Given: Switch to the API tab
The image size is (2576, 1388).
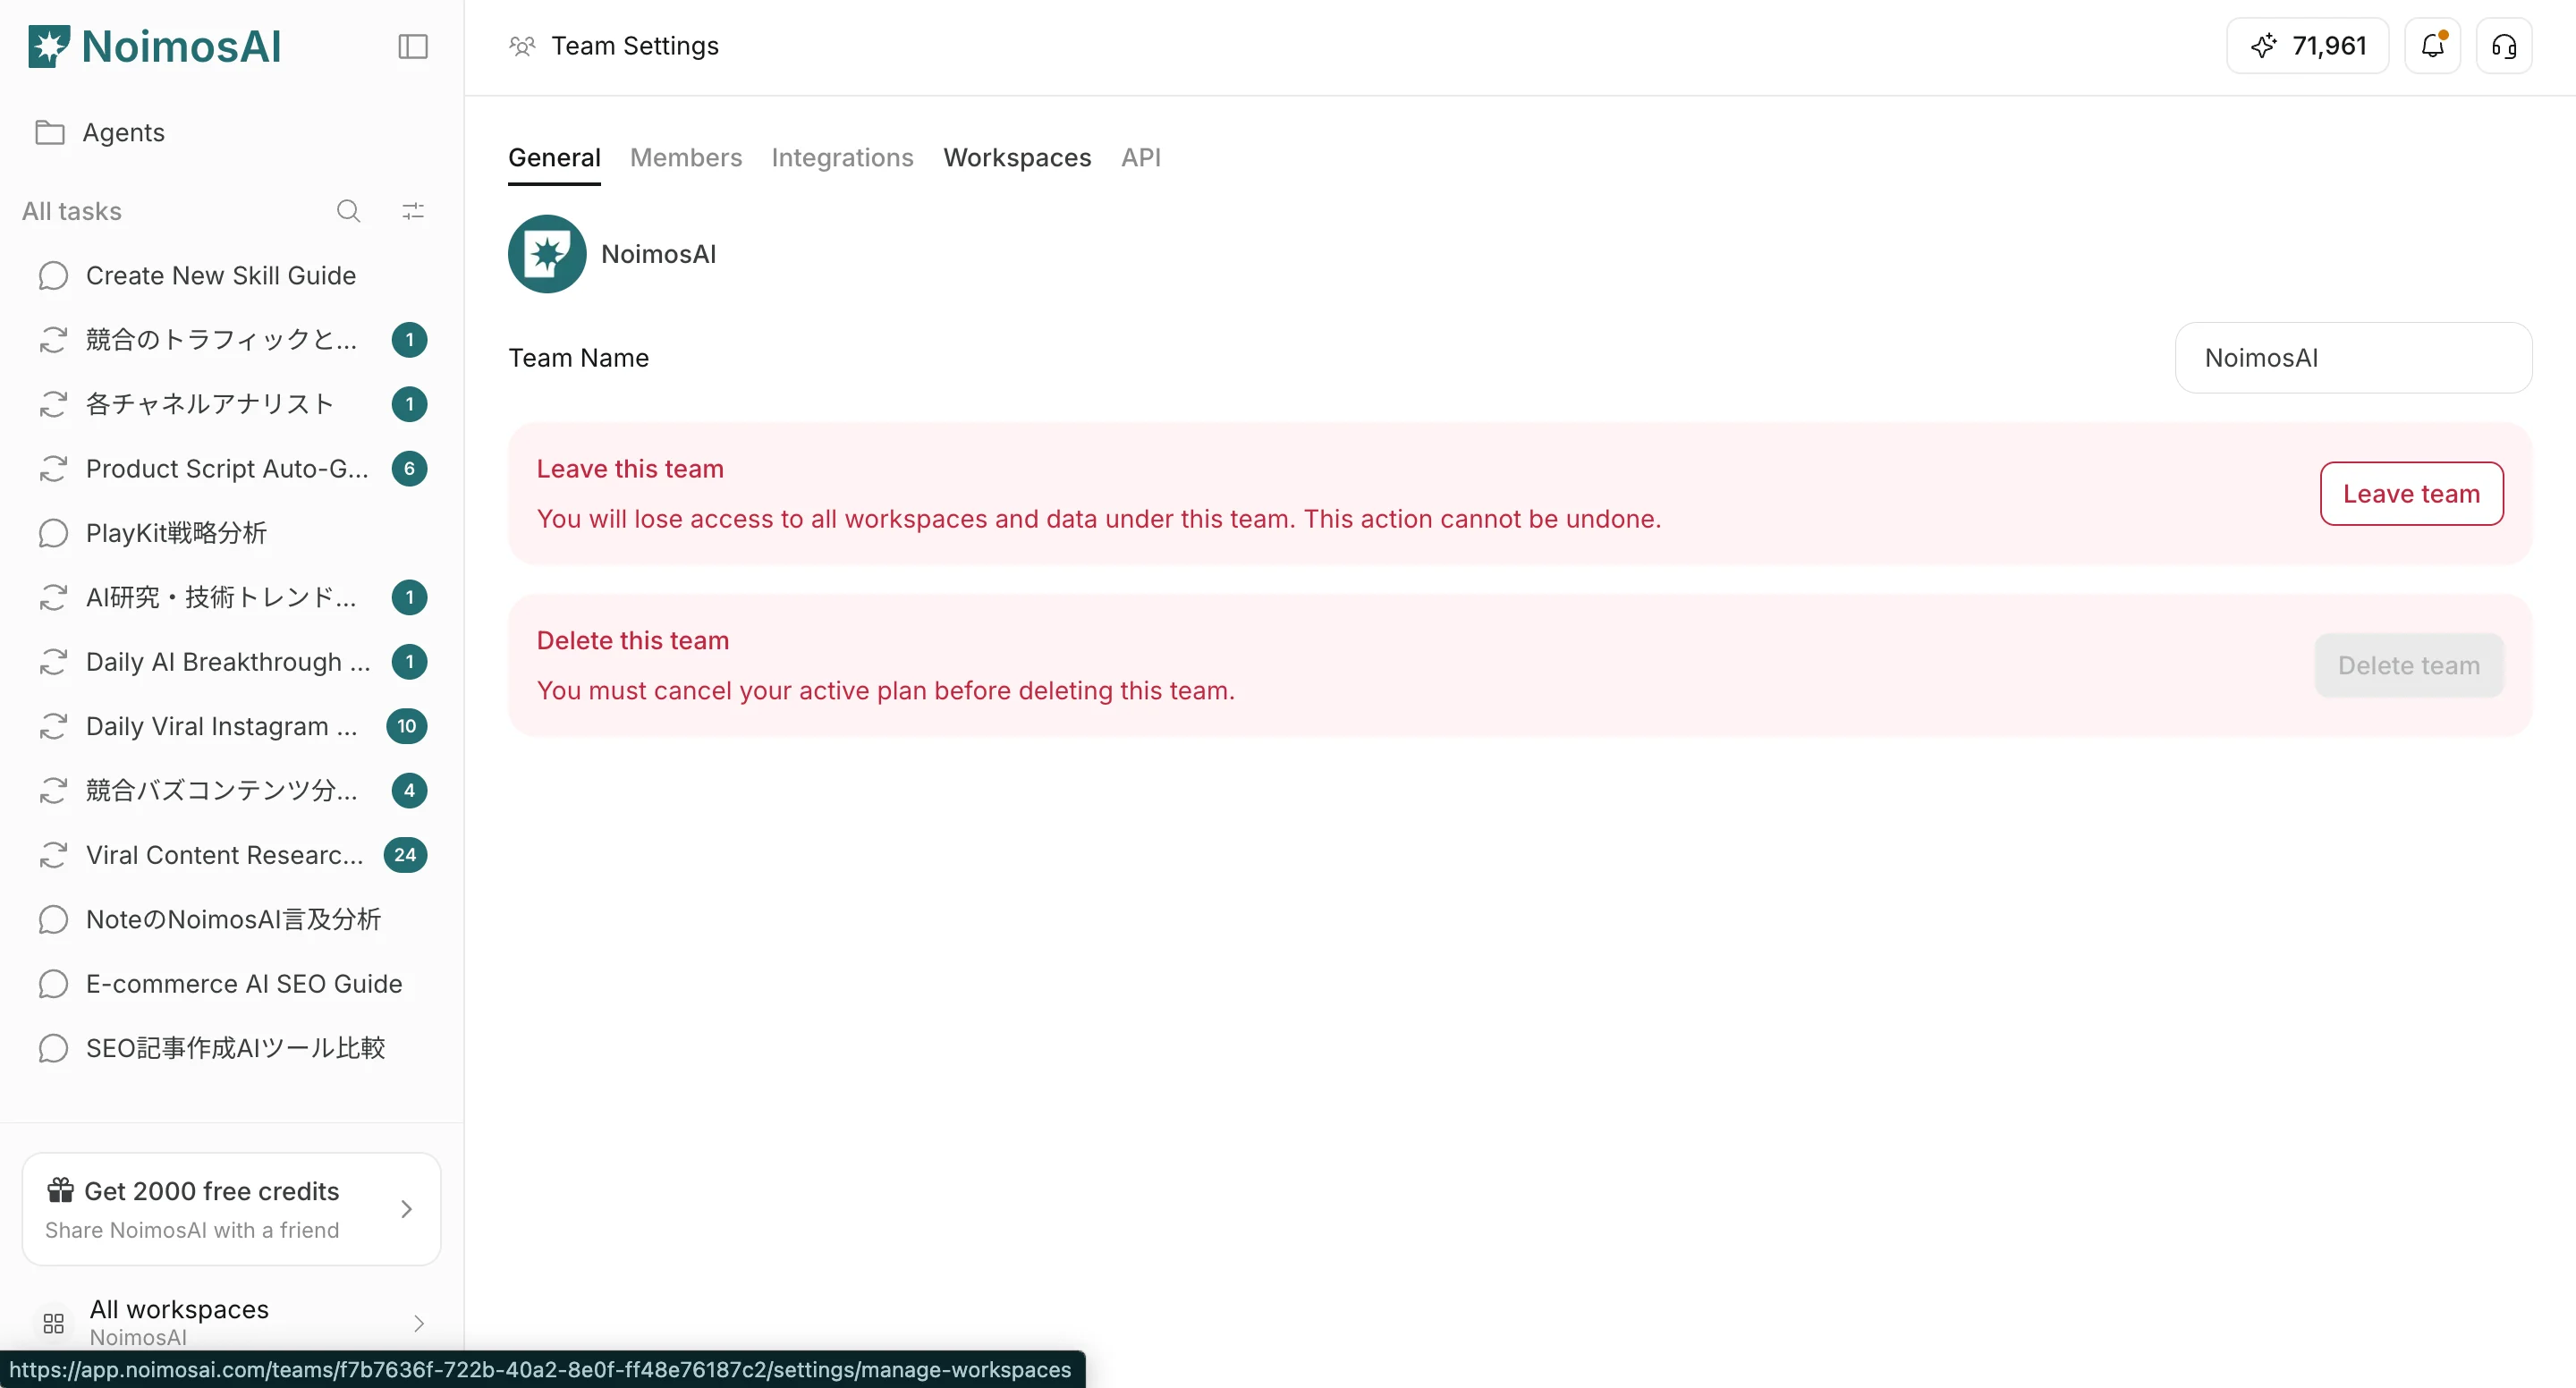Looking at the screenshot, I should [1141, 158].
